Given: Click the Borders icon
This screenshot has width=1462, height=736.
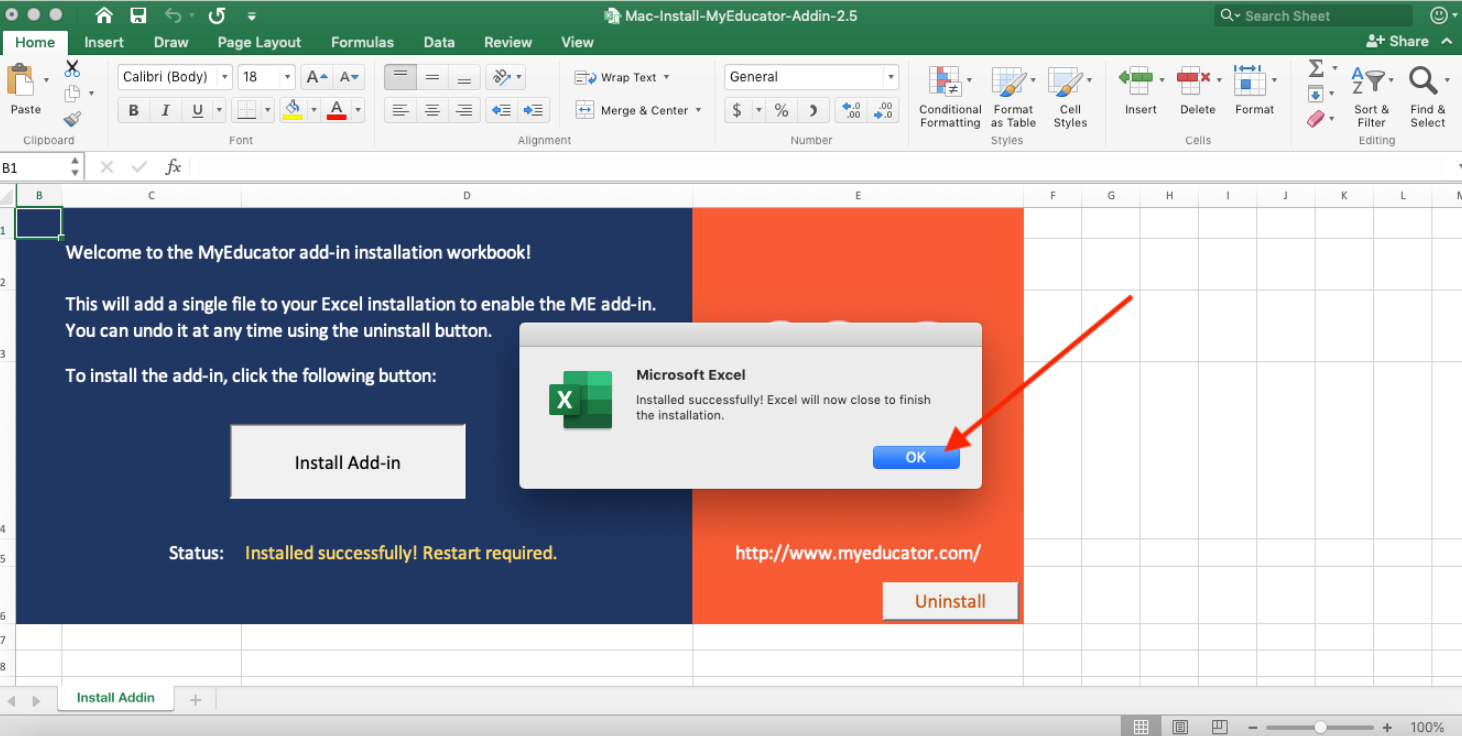Looking at the screenshot, I should point(247,110).
